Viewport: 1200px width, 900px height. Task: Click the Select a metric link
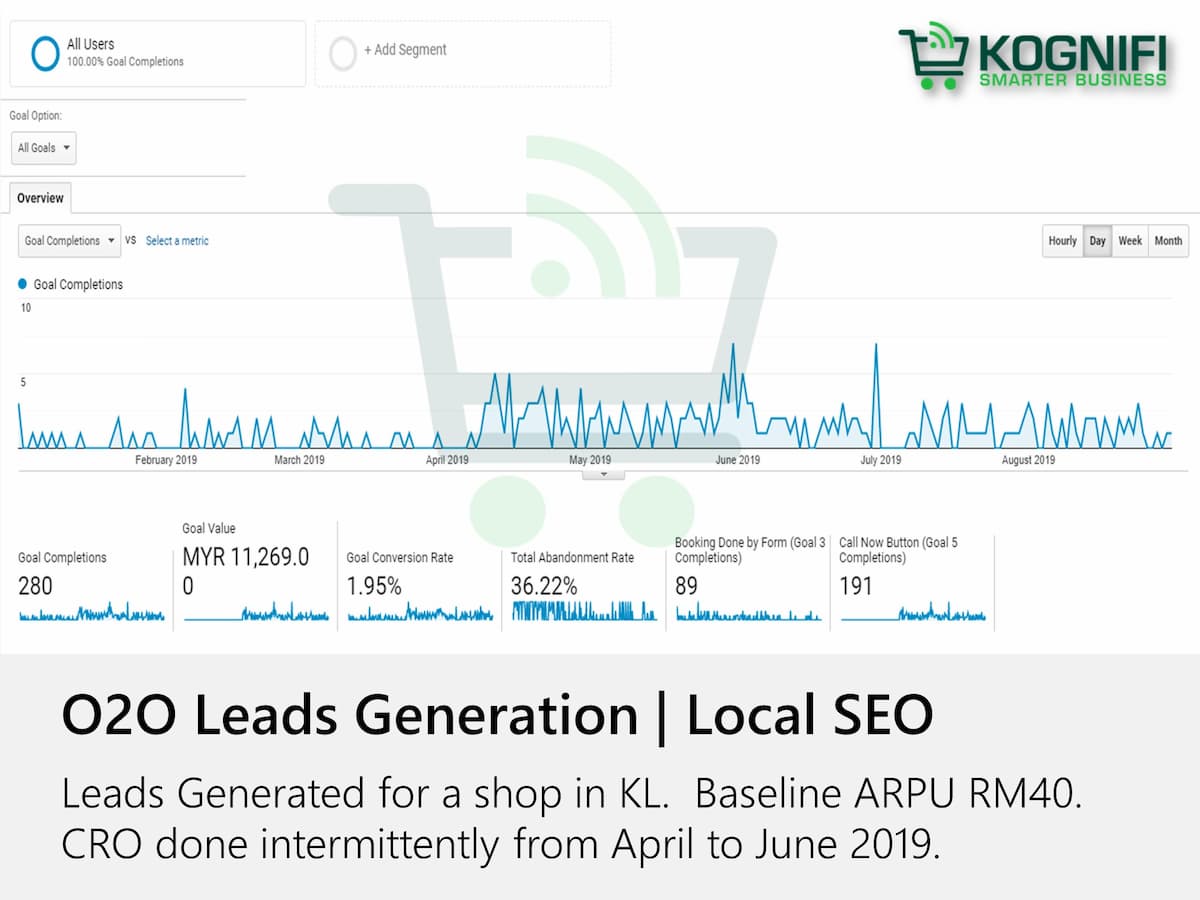tap(177, 241)
